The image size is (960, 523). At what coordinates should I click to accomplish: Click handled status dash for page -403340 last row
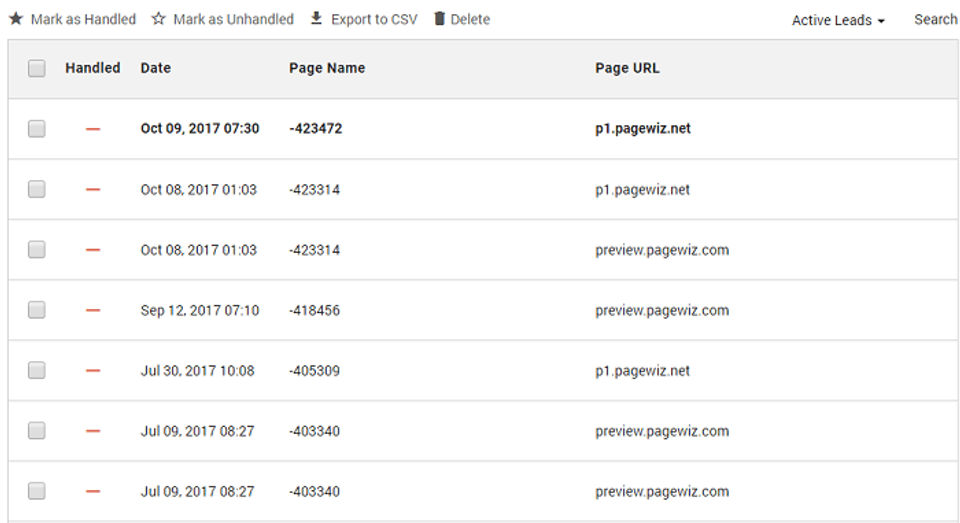click(93, 492)
